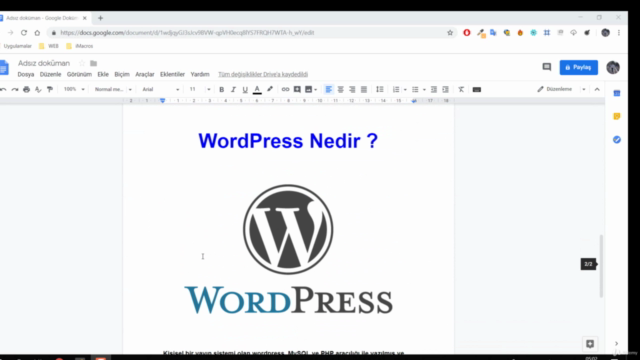The height and width of the screenshot is (360, 640).
Task: Click the Opera extension icon
Action: coord(467,33)
